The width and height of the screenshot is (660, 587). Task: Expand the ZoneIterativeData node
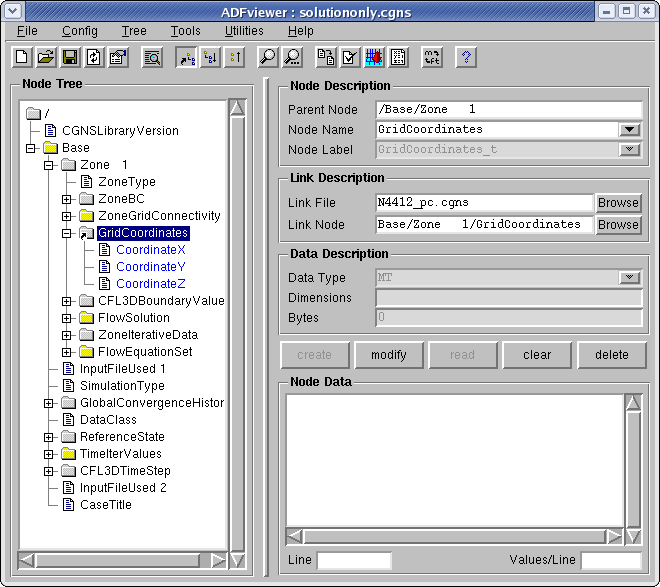tap(67, 335)
